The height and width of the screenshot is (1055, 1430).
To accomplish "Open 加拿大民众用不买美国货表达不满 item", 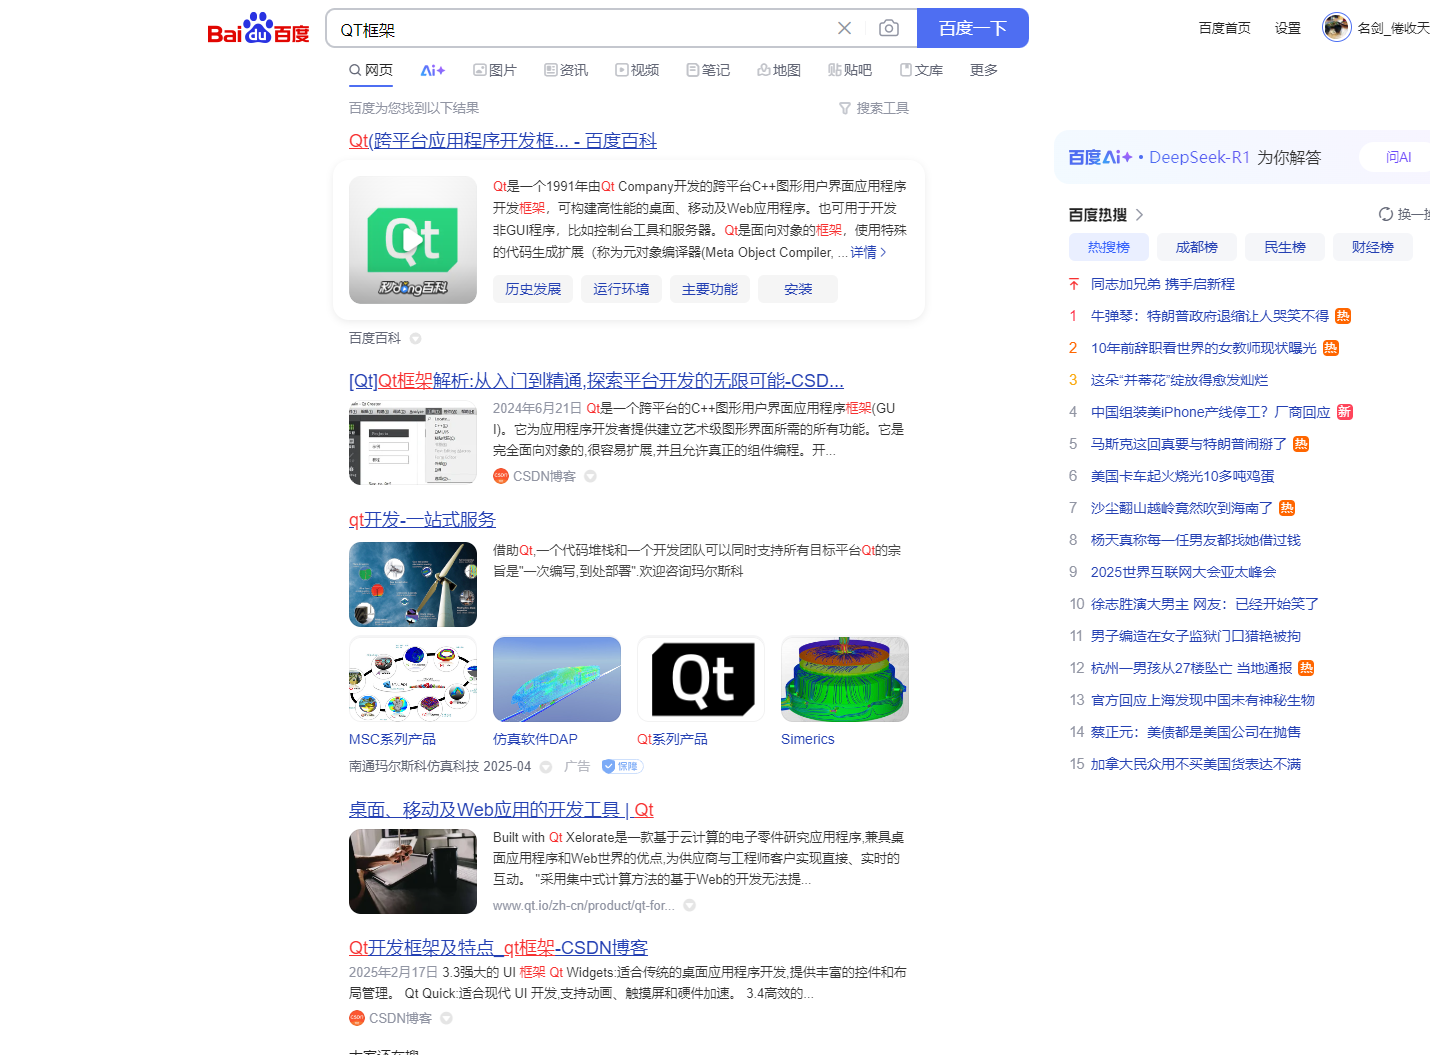I will coord(1196,764).
